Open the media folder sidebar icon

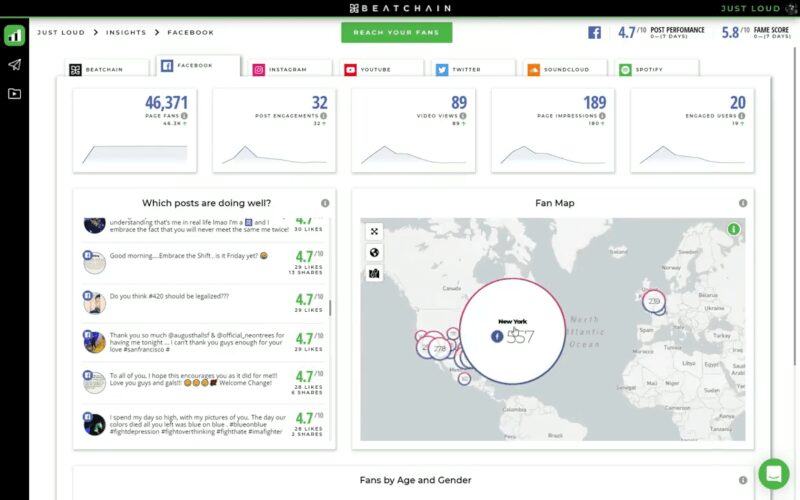(x=14, y=94)
